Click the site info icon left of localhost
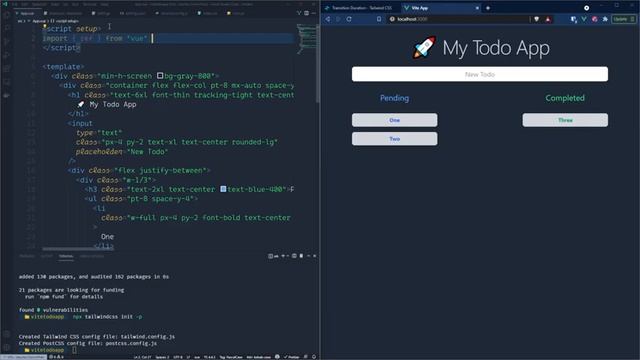Screen dimensions: 640x360 click(392, 19)
